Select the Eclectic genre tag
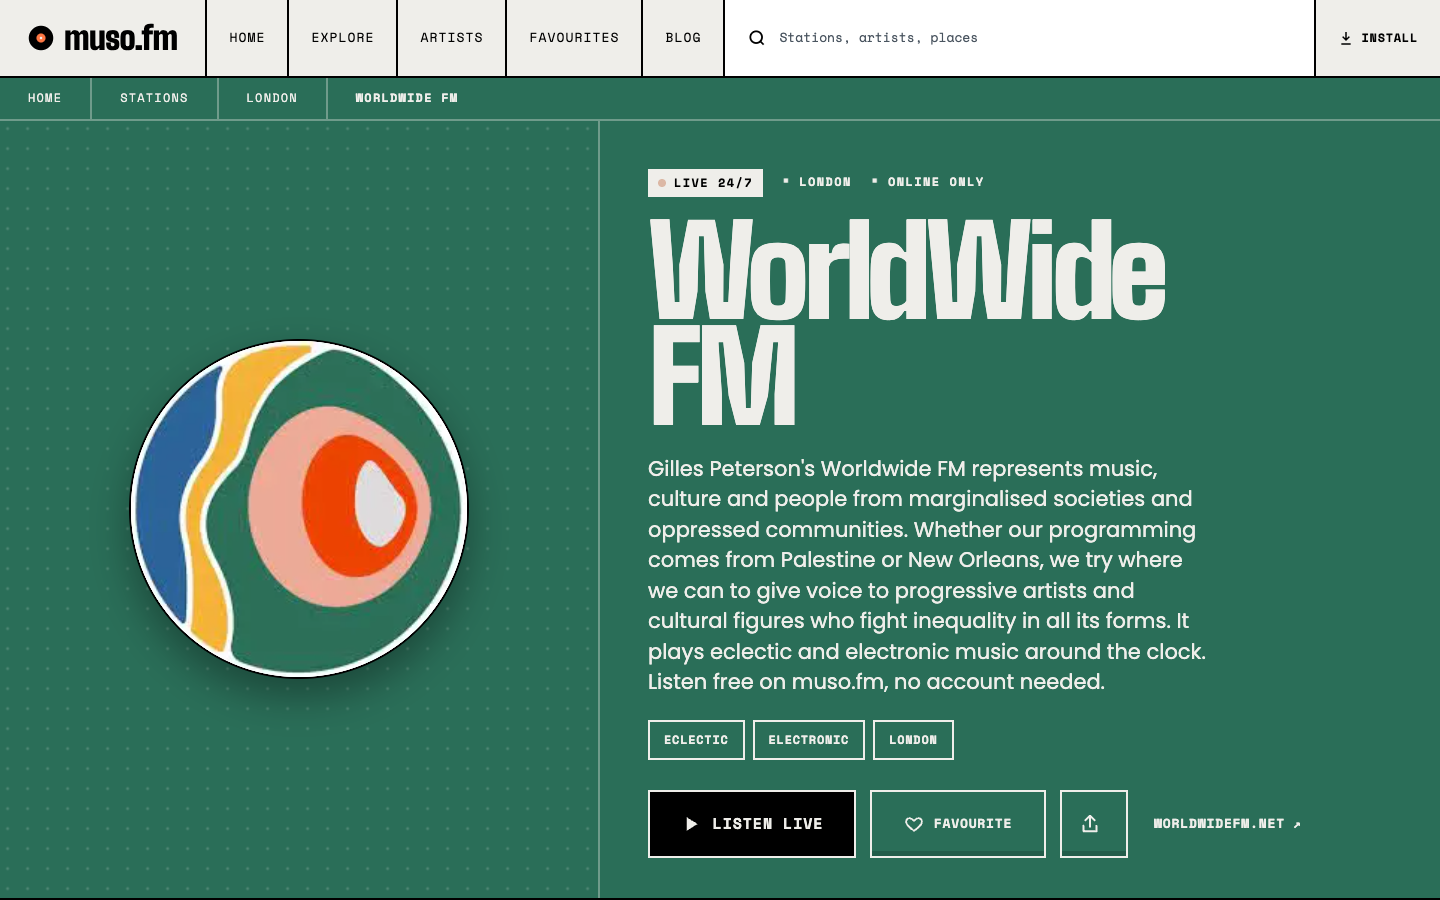 click(x=696, y=740)
